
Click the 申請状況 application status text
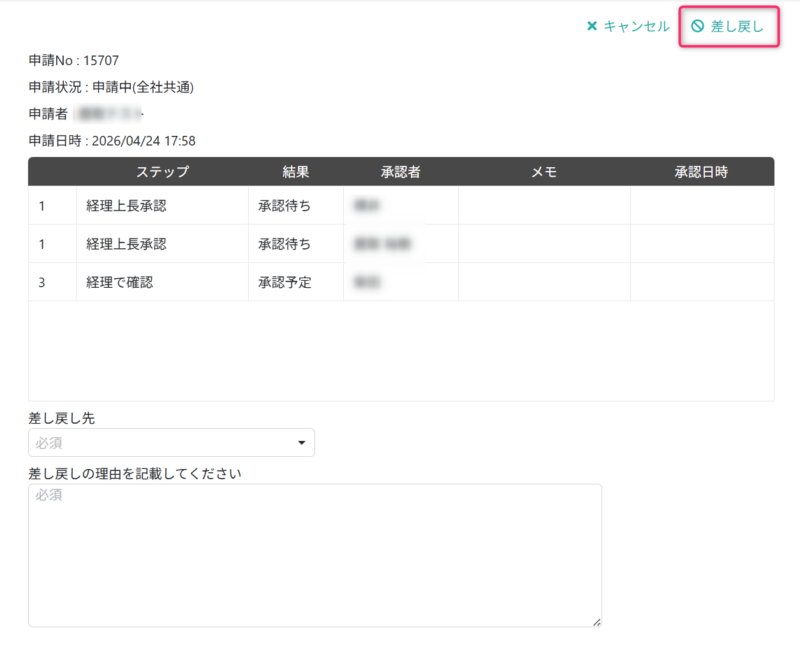click(x=110, y=86)
